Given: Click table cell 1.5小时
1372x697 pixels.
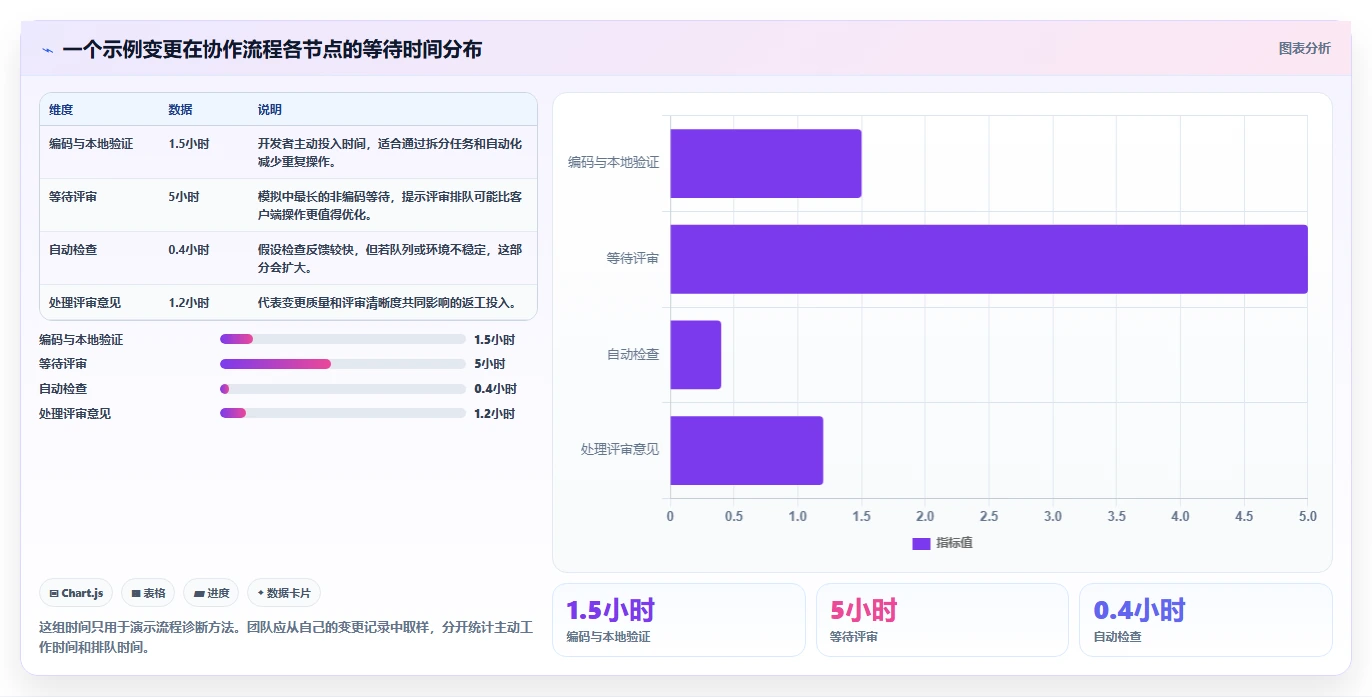Looking at the screenshot, I should (189, 144).
